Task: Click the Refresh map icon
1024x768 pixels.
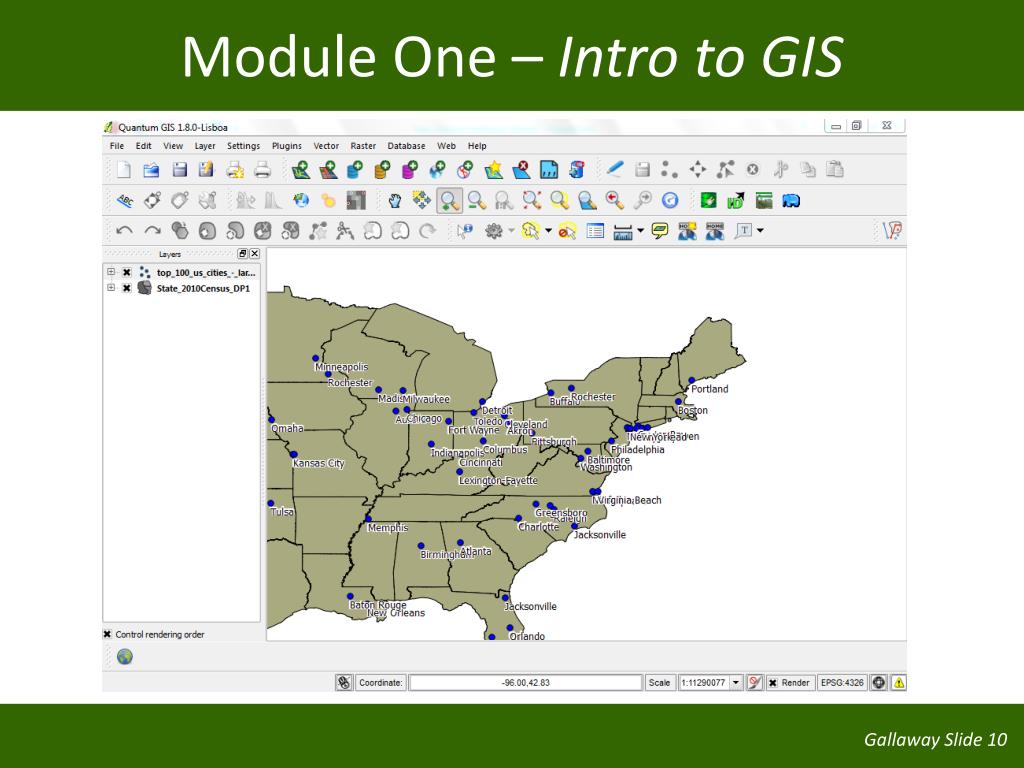Action: (x=671, y=200)
